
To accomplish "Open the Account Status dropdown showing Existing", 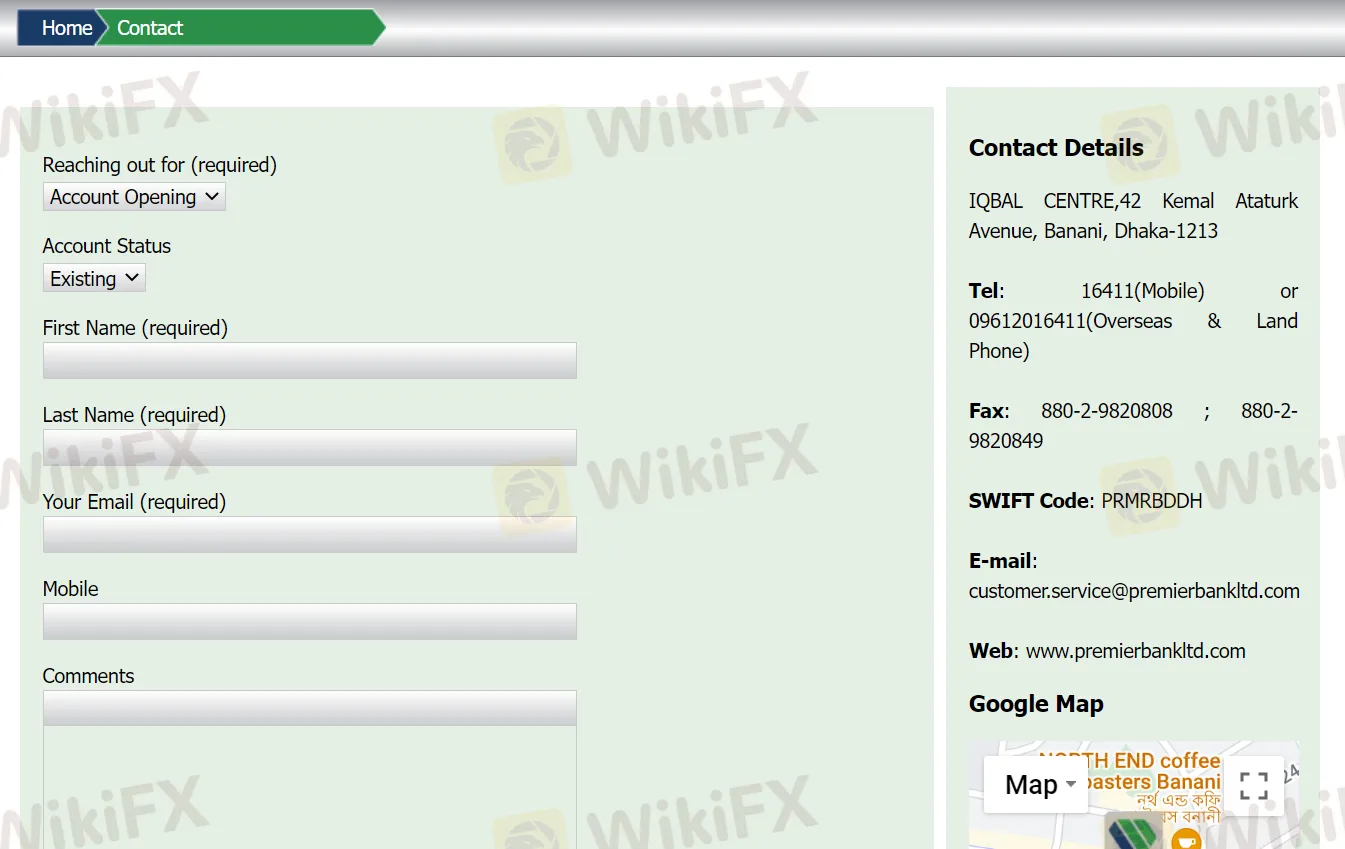I will click(94, 278).
